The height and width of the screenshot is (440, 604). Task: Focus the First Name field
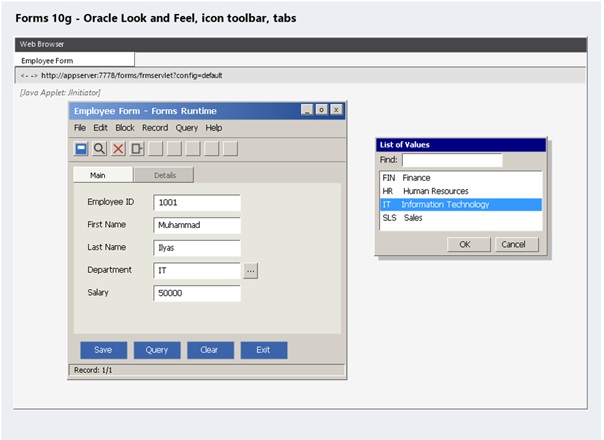coord(197,225)
